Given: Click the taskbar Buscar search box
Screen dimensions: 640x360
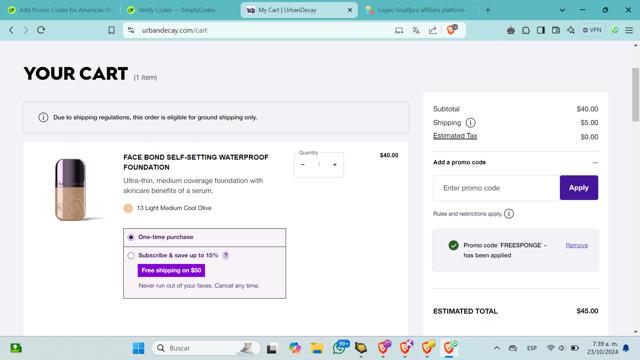Looking at the screenshot, I should (x=206, y=348).
